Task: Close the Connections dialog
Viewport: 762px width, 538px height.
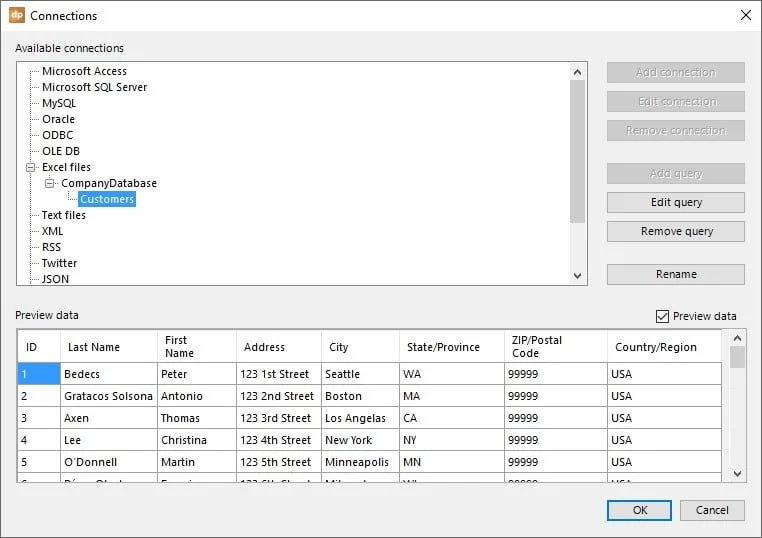Action: tap(745, 15)
